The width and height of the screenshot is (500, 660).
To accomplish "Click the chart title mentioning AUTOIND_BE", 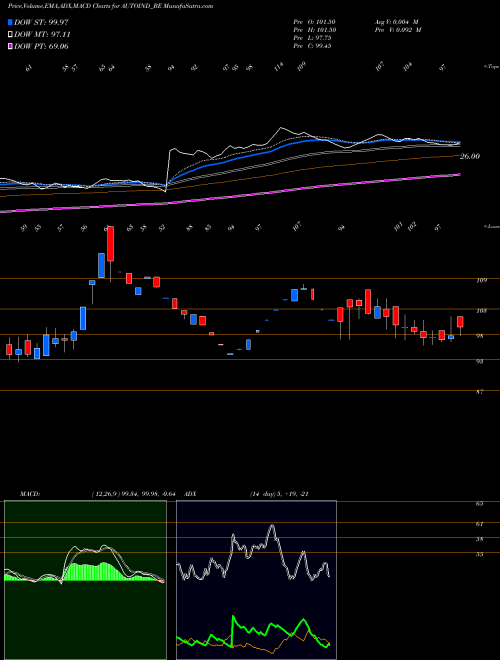I will 110,6.
